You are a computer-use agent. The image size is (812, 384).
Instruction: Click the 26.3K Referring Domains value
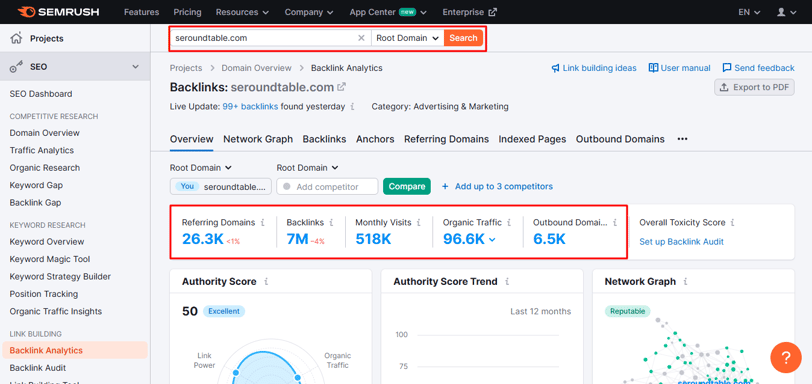tap(202, 239)
